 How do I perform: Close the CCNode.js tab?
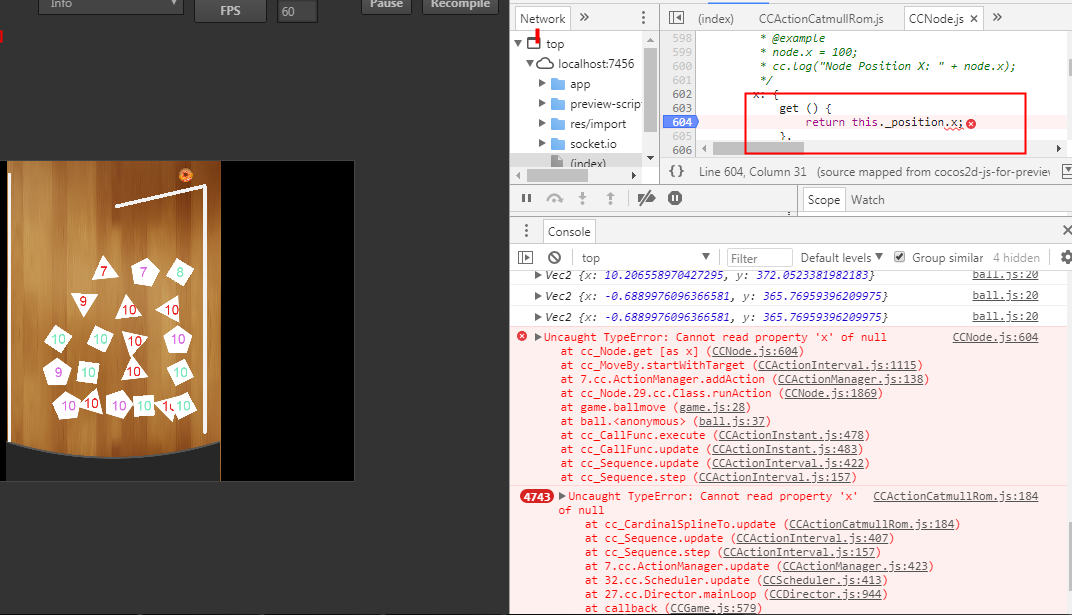(x=974, y=18)
